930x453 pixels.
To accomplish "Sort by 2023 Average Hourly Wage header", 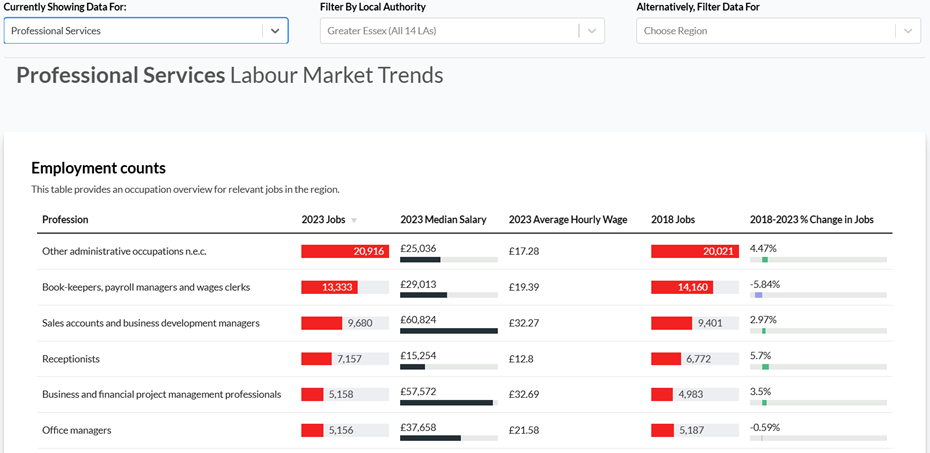I will (567, 220).
